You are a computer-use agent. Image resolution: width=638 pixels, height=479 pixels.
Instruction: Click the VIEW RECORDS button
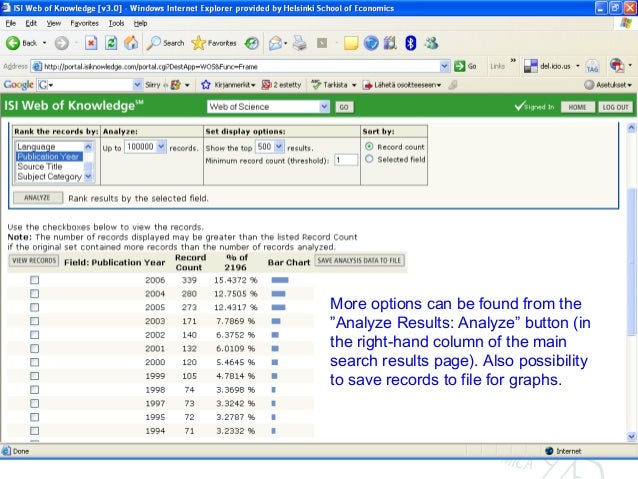(x=34, y=260)
